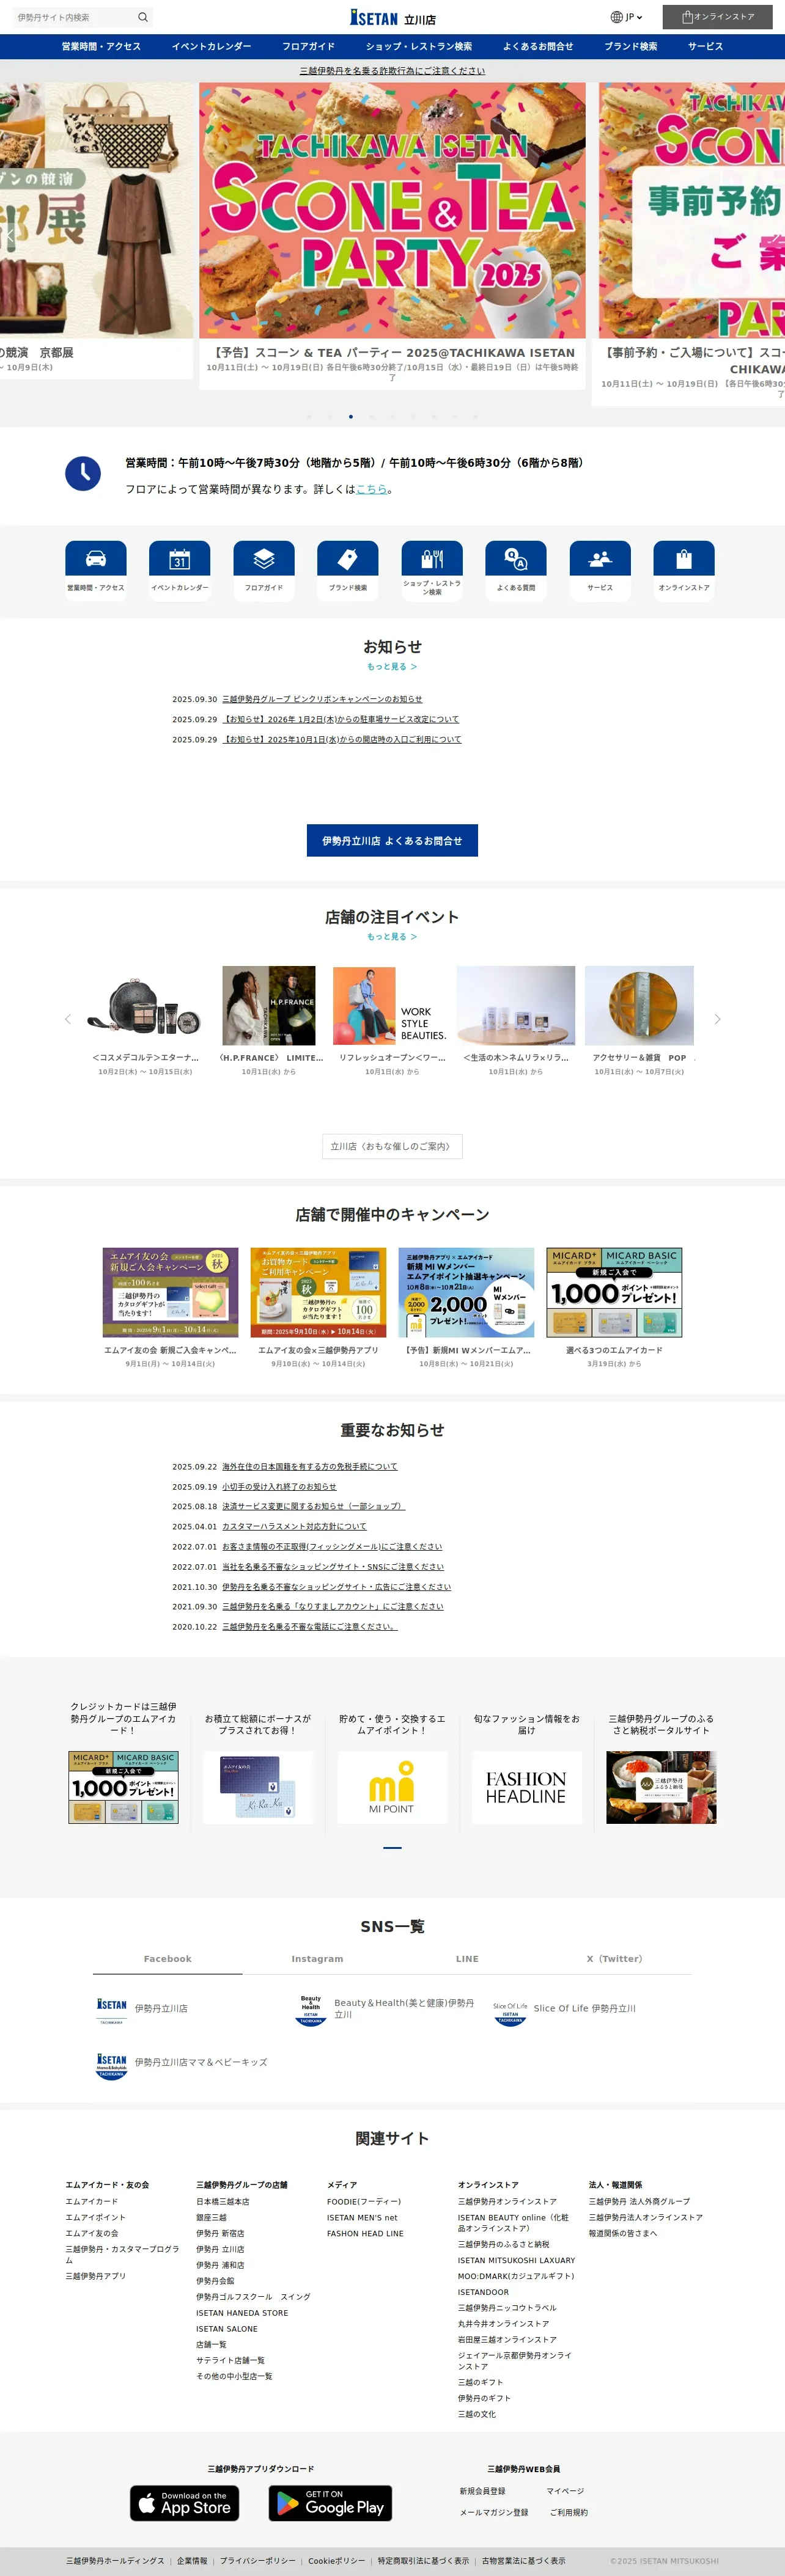Viewport: 785px width, 2576px height.
Task: Open 営業時間・アクセス in the navigation bar
Action: click(101, 46)
